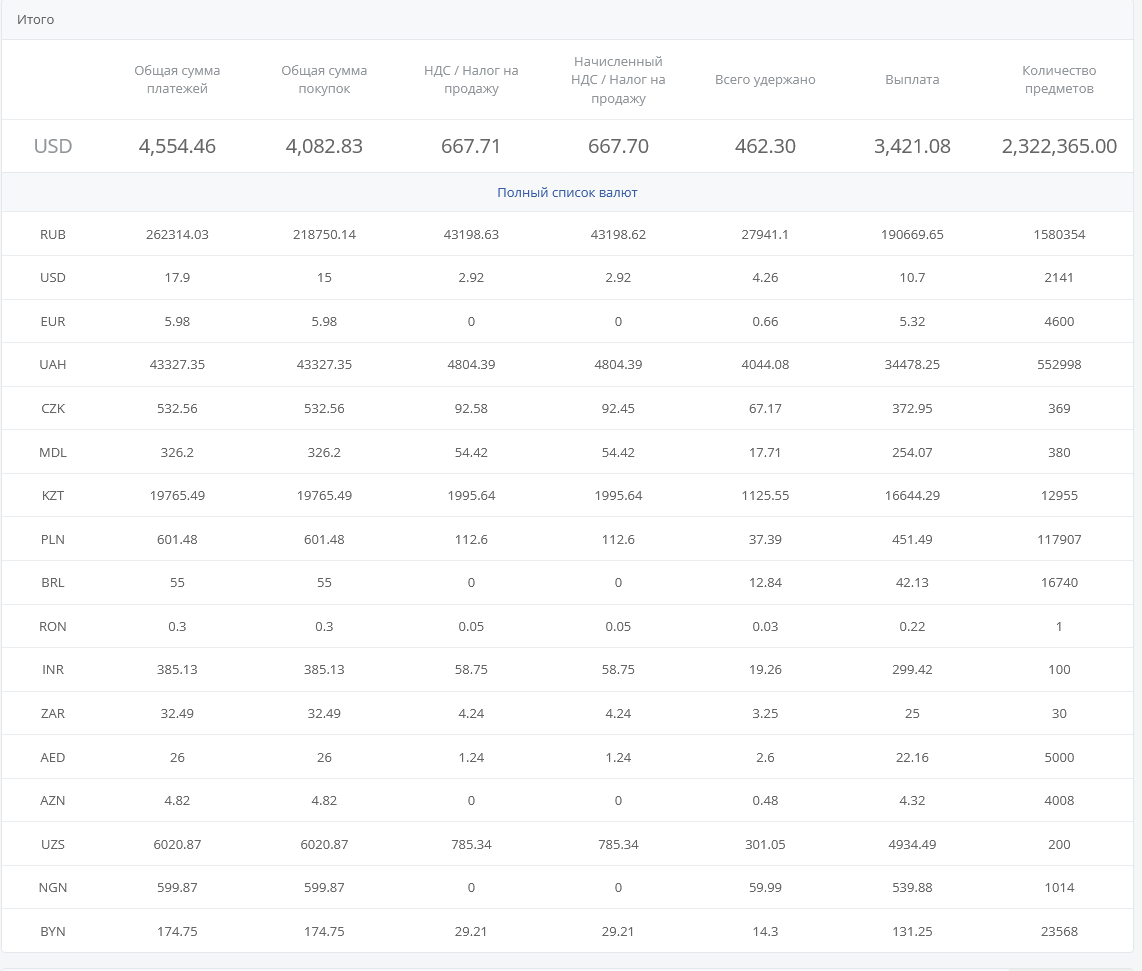The height and width of the screenshot is (971, 1142).
Task: Select the total items count 2,322,365.00
Action: click(1059, 146)
